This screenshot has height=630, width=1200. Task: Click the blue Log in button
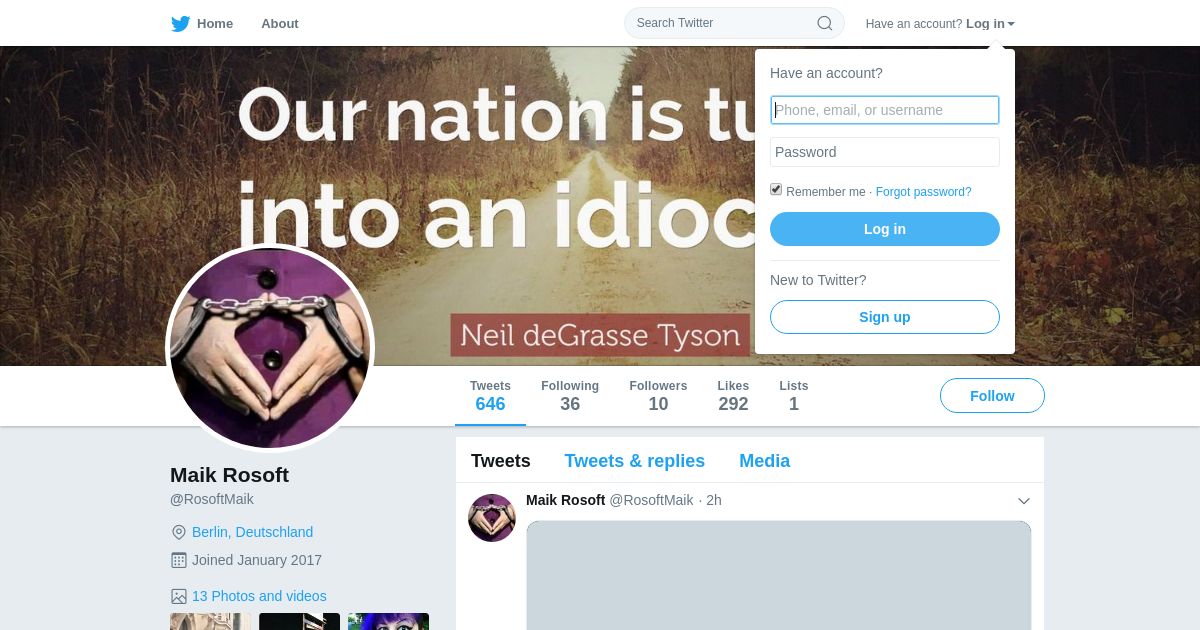click(885, 229)
